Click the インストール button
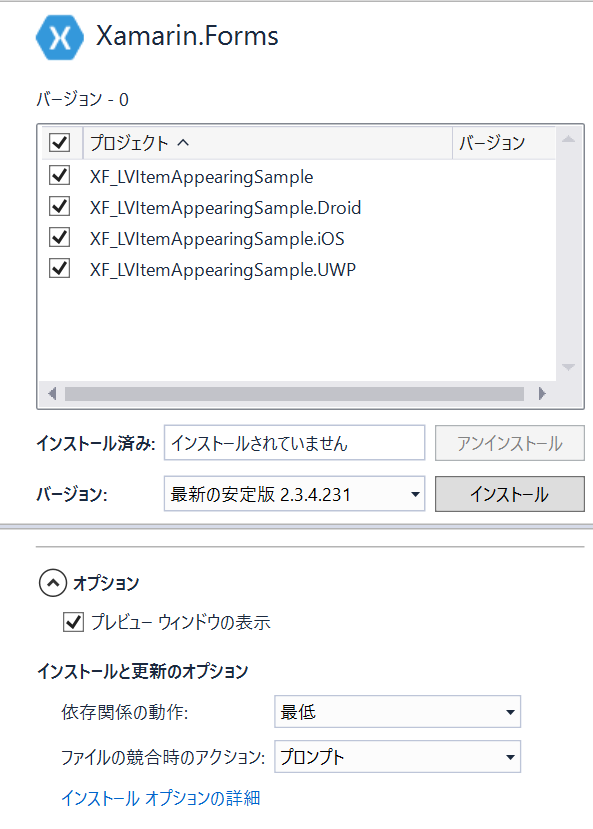 click(x=509, y=494)
